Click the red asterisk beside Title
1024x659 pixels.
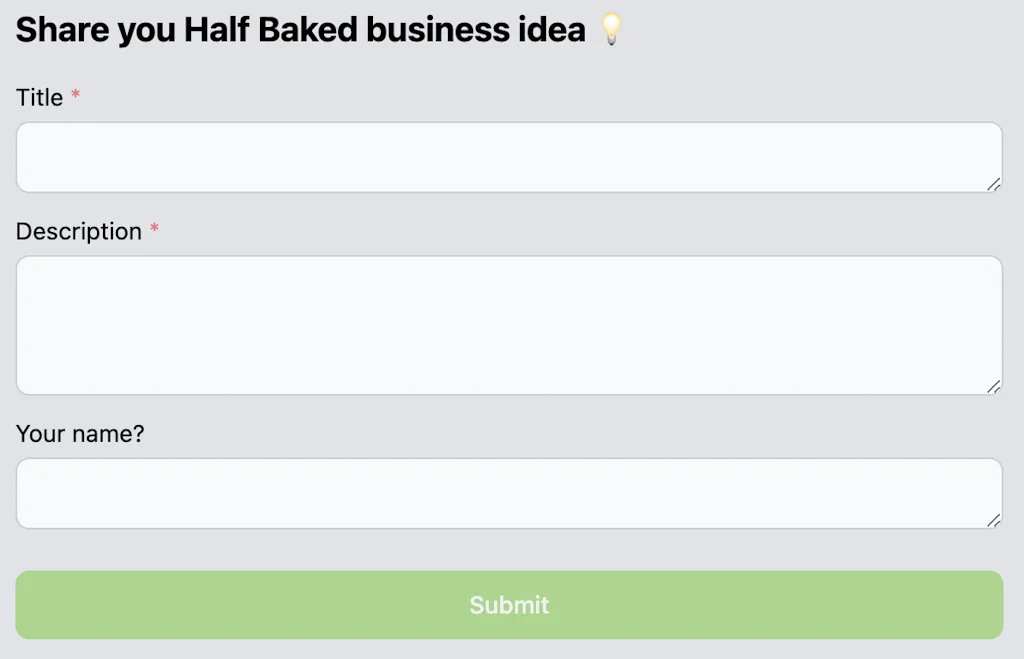click(77, 92)
